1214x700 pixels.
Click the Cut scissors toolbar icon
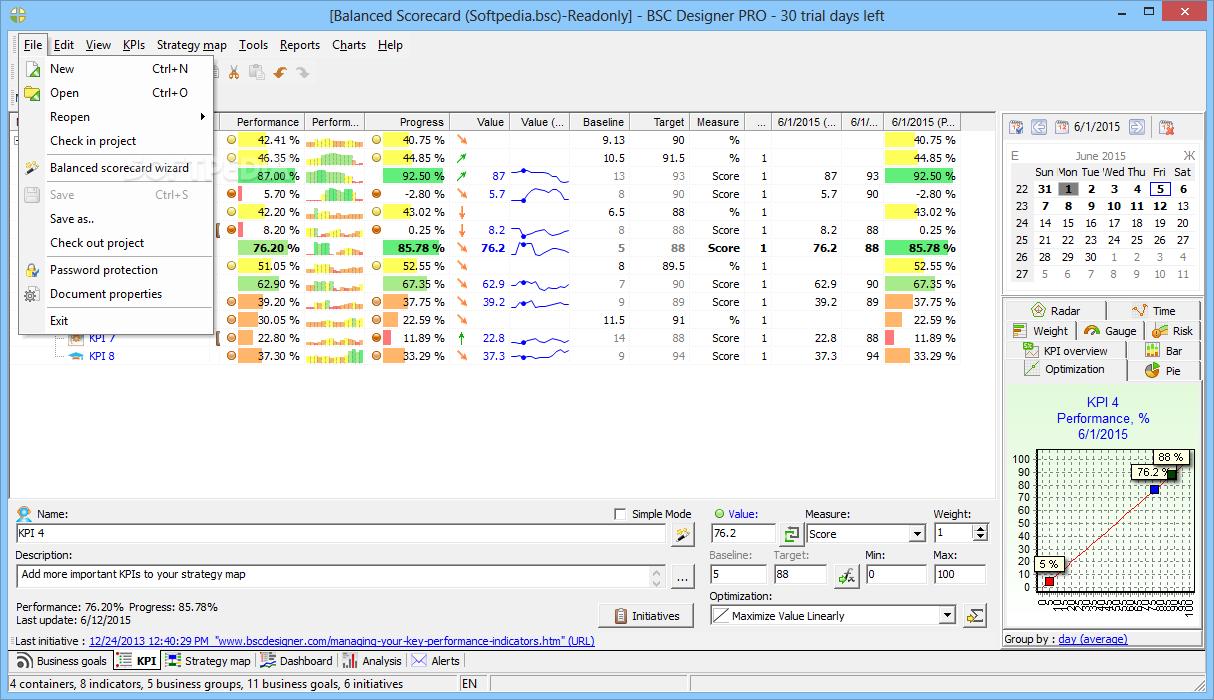click(234, 72)
